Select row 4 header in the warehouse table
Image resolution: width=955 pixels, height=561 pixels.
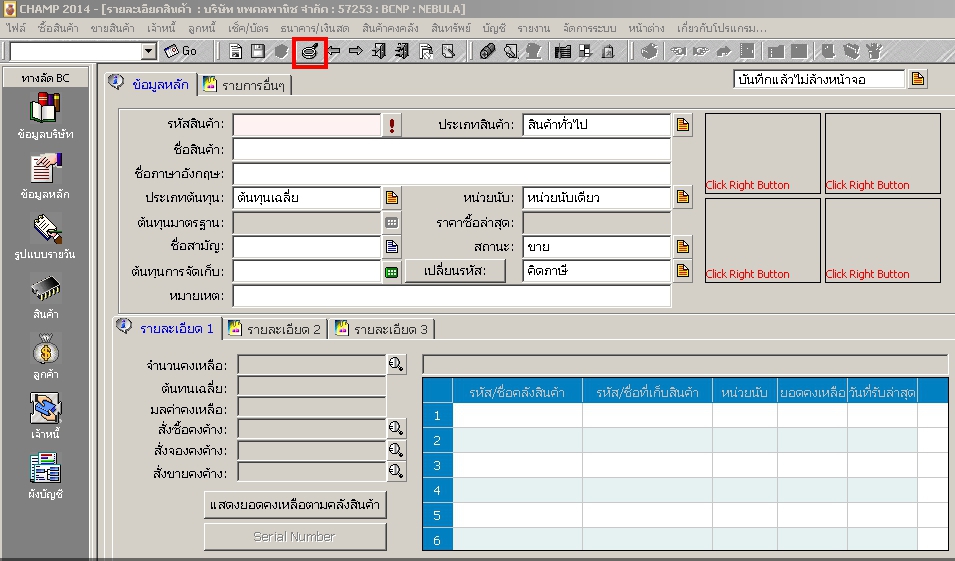tap(437, 490)
